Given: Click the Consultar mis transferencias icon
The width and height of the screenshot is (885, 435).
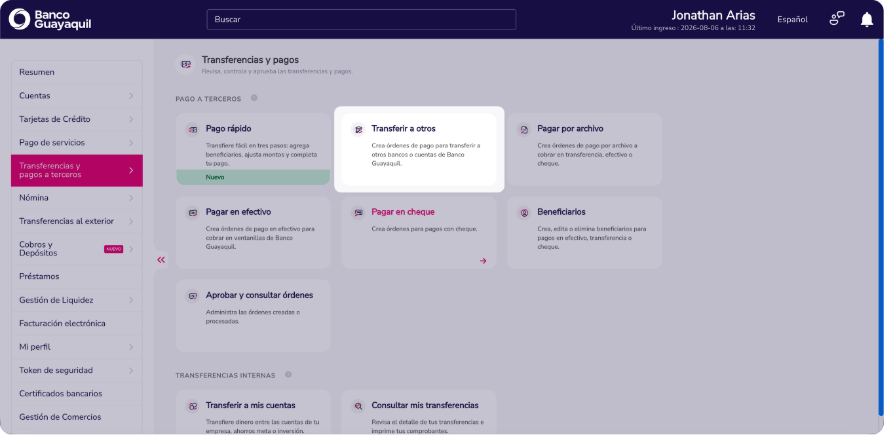Looking at the screenshot, I should 358,406.
